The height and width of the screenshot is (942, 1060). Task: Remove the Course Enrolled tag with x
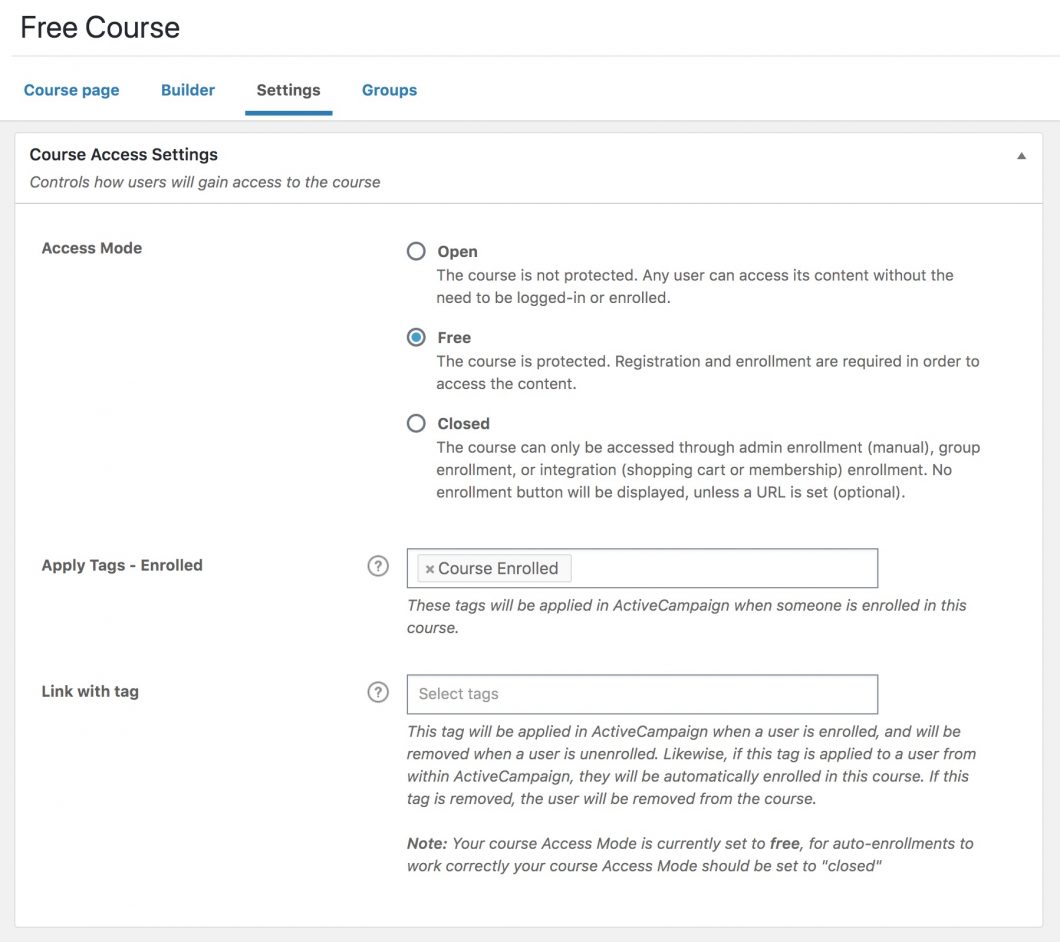(x=429, y=569)
